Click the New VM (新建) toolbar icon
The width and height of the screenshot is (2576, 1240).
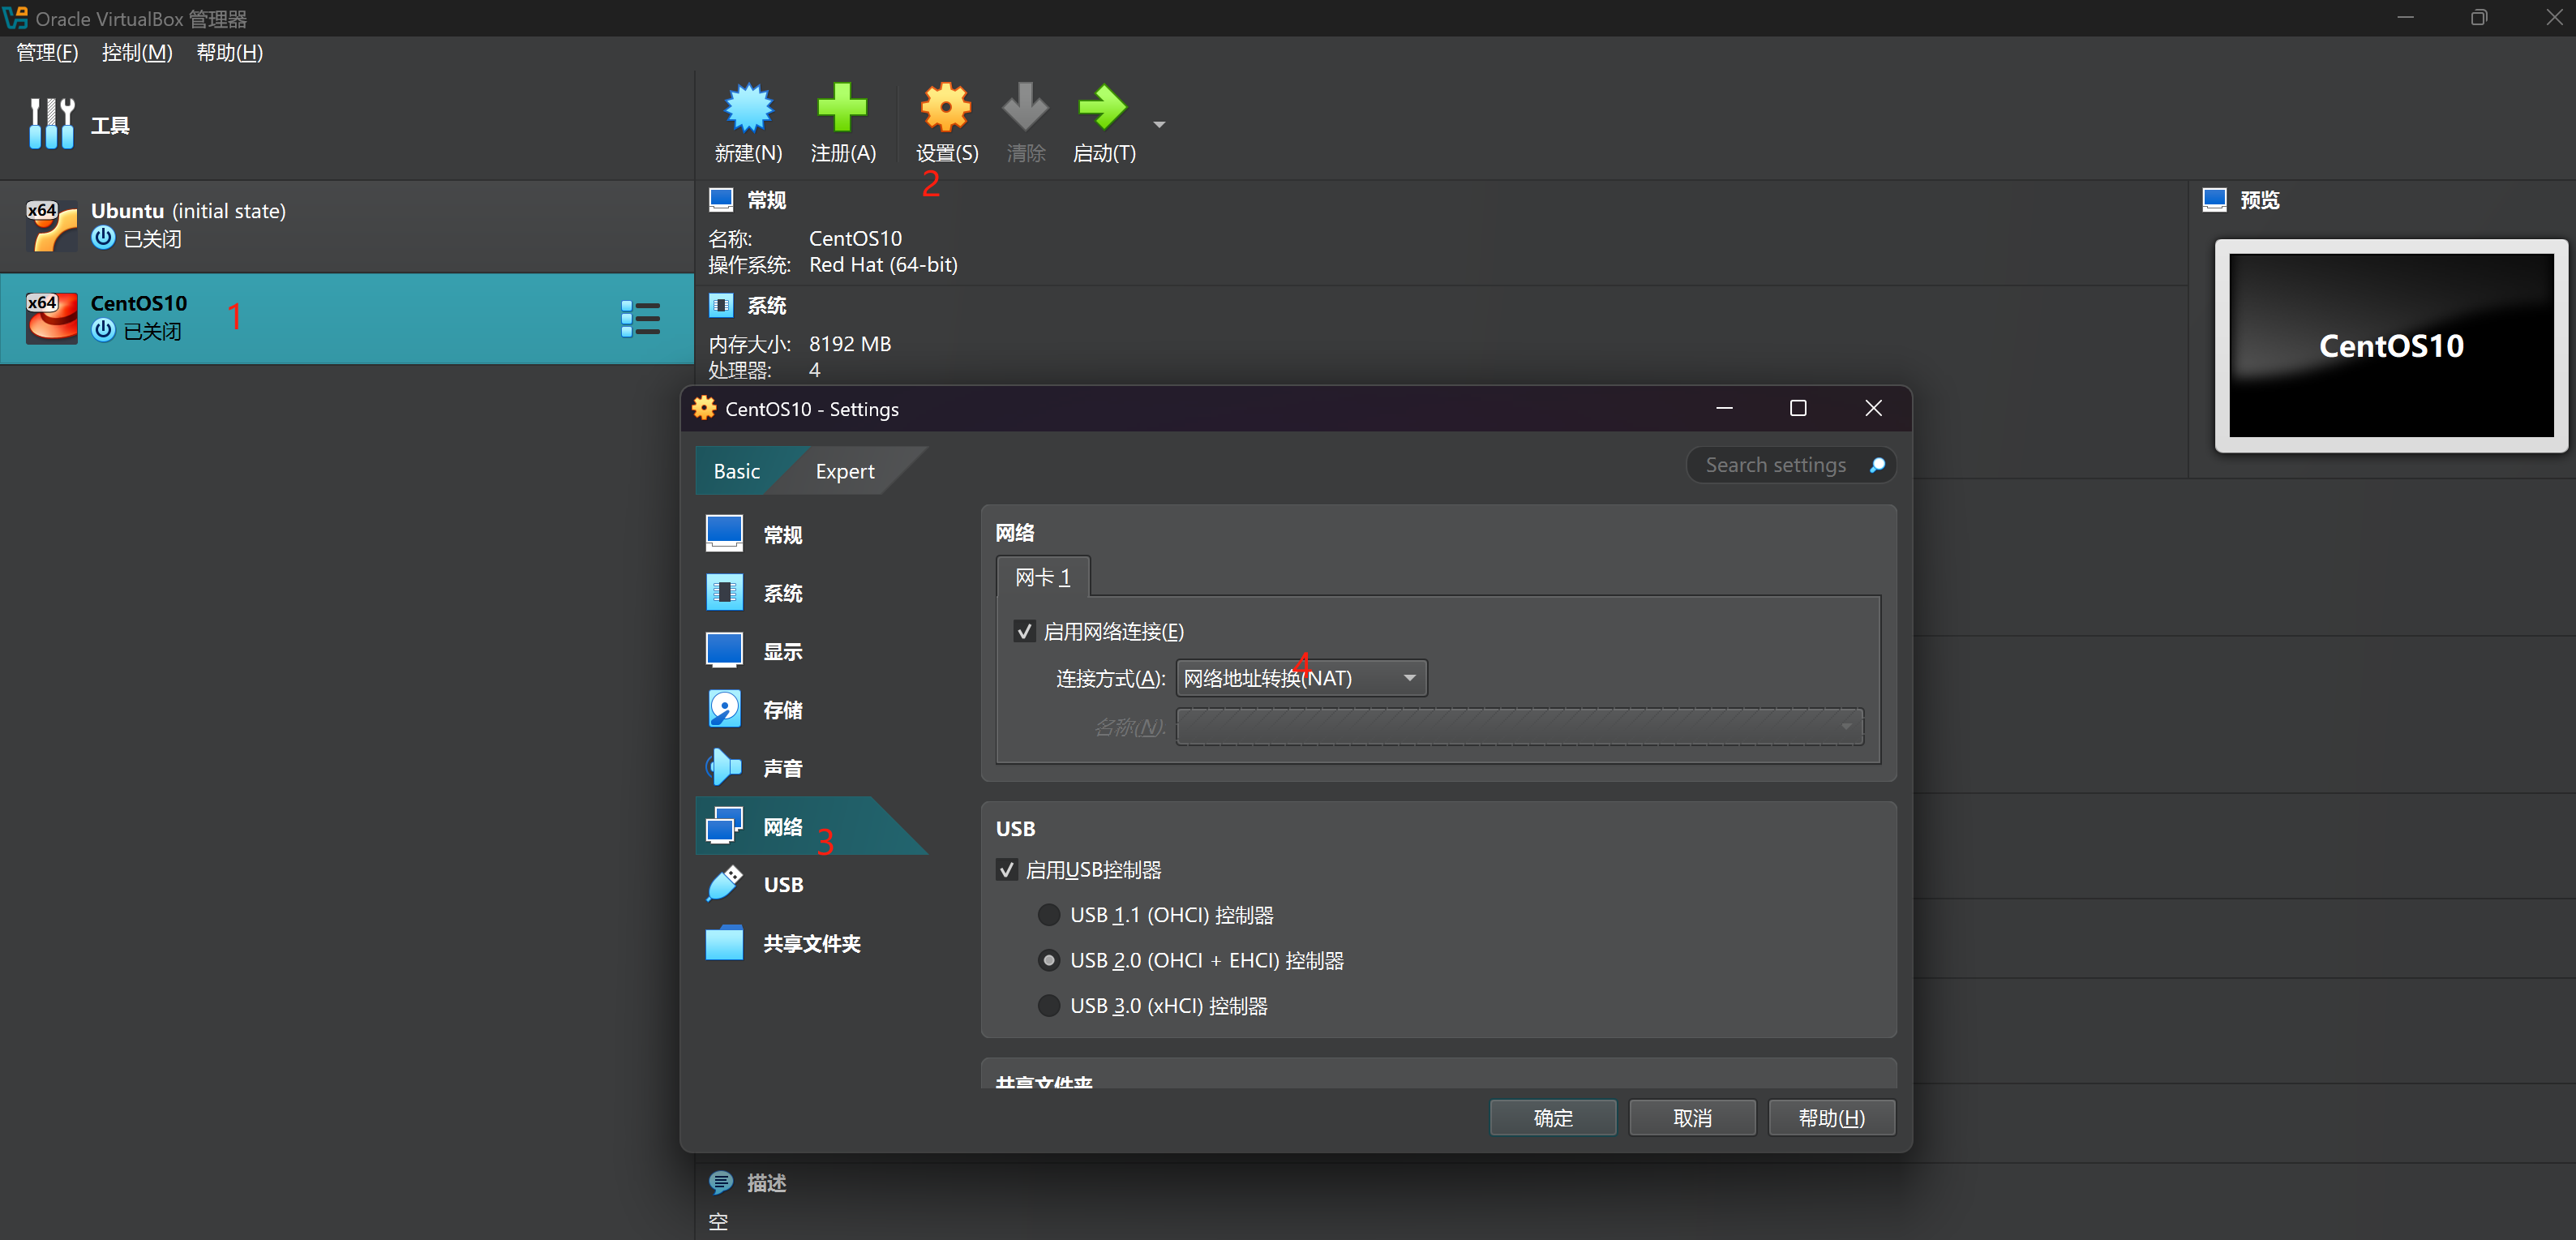coord(748,109)
